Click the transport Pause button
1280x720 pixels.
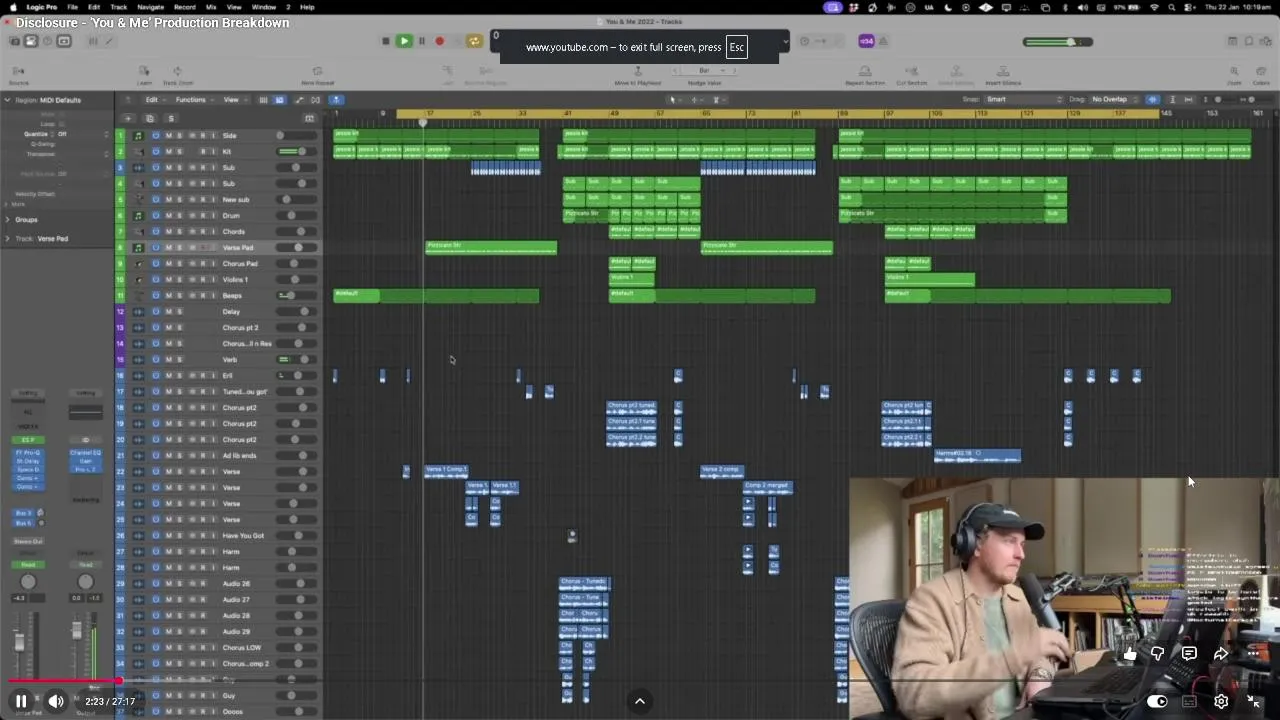(421, 41)
